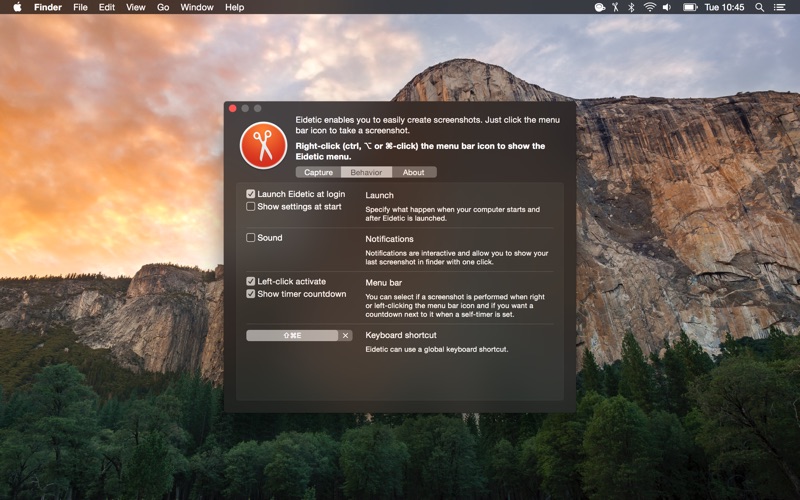Open the About tab
The image size is (800, 500).
[x=414, y=172]
